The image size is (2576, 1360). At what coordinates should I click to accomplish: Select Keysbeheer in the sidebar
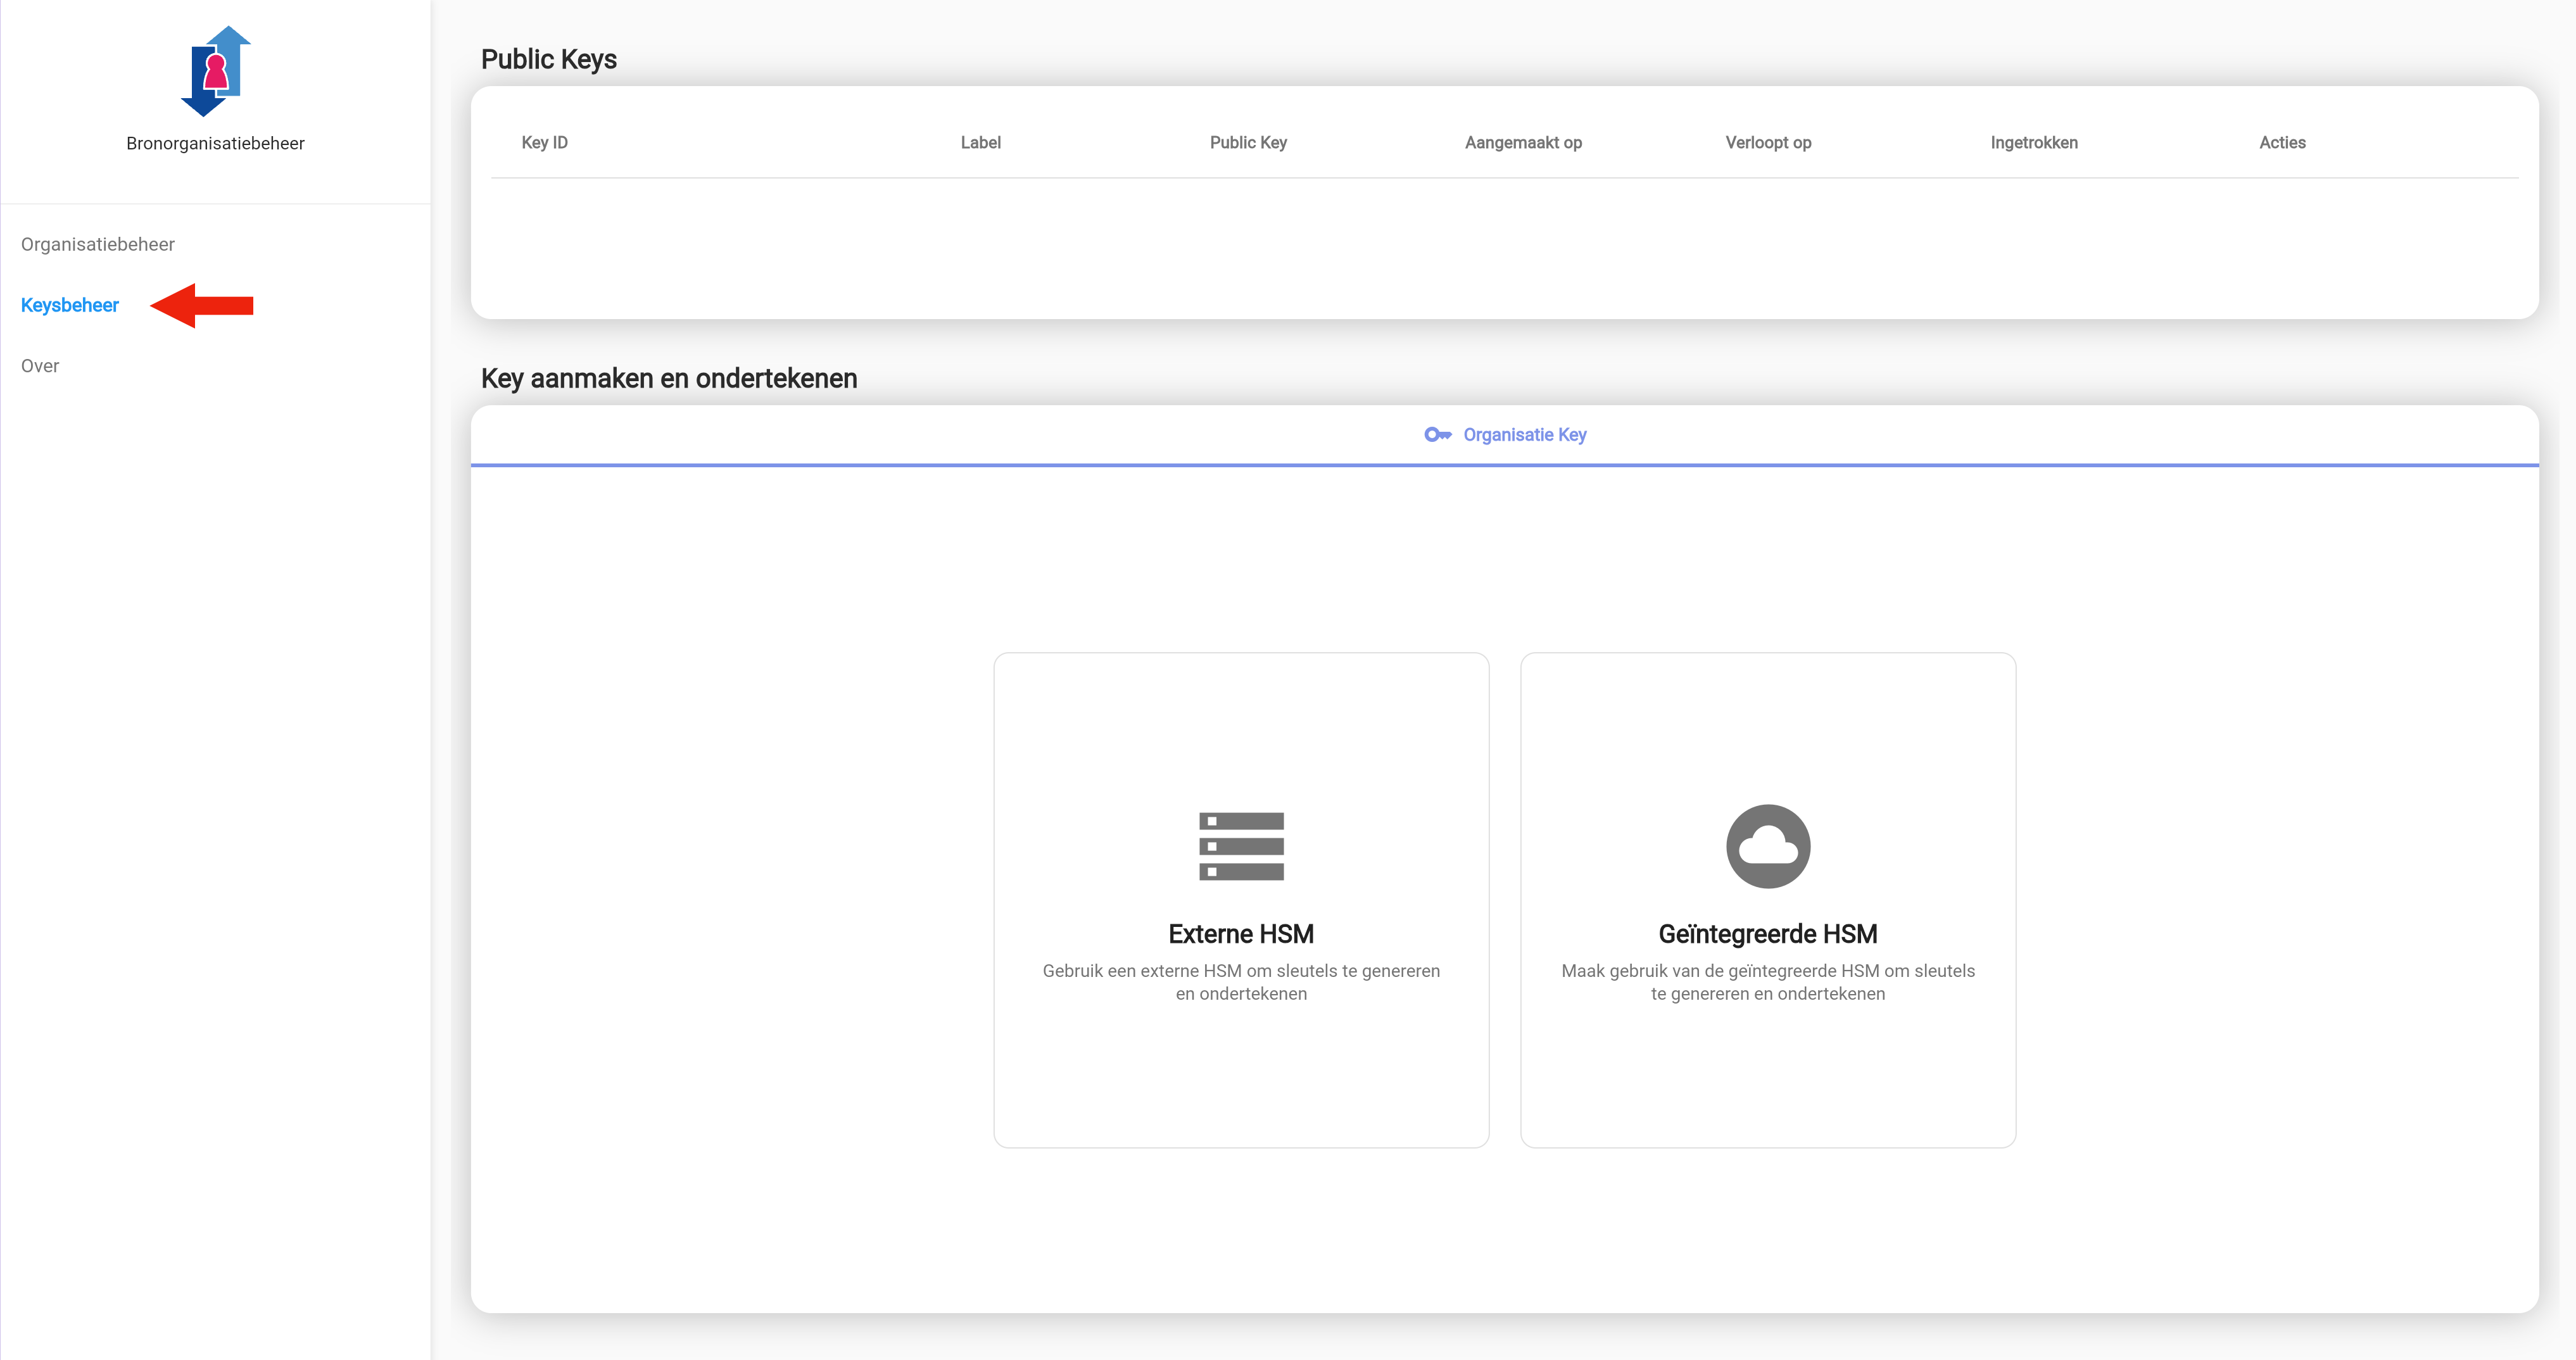point(70,305)
